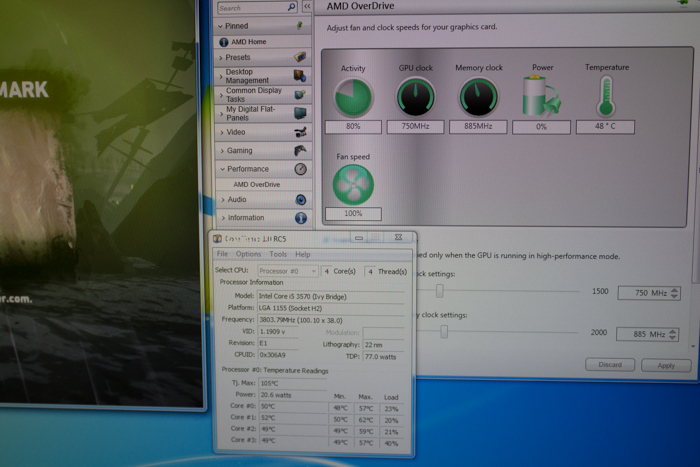Close the Core Temp window
The image size is (700, 467).
pos(398,238)
